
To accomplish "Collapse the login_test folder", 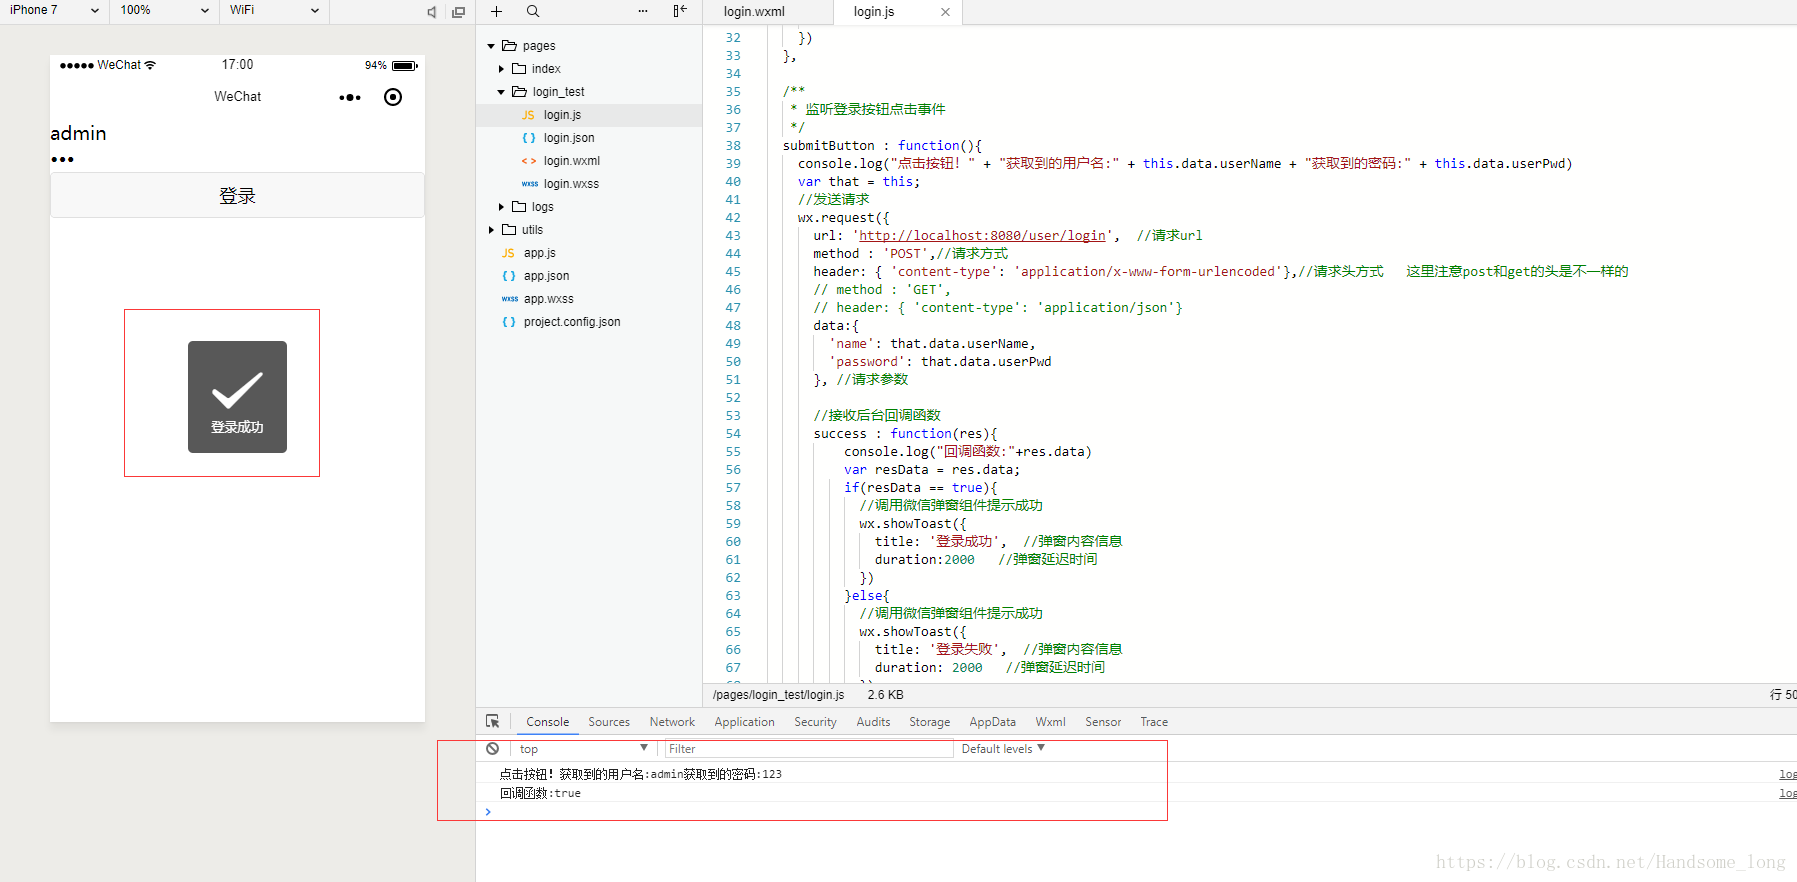I will [501, 92].
